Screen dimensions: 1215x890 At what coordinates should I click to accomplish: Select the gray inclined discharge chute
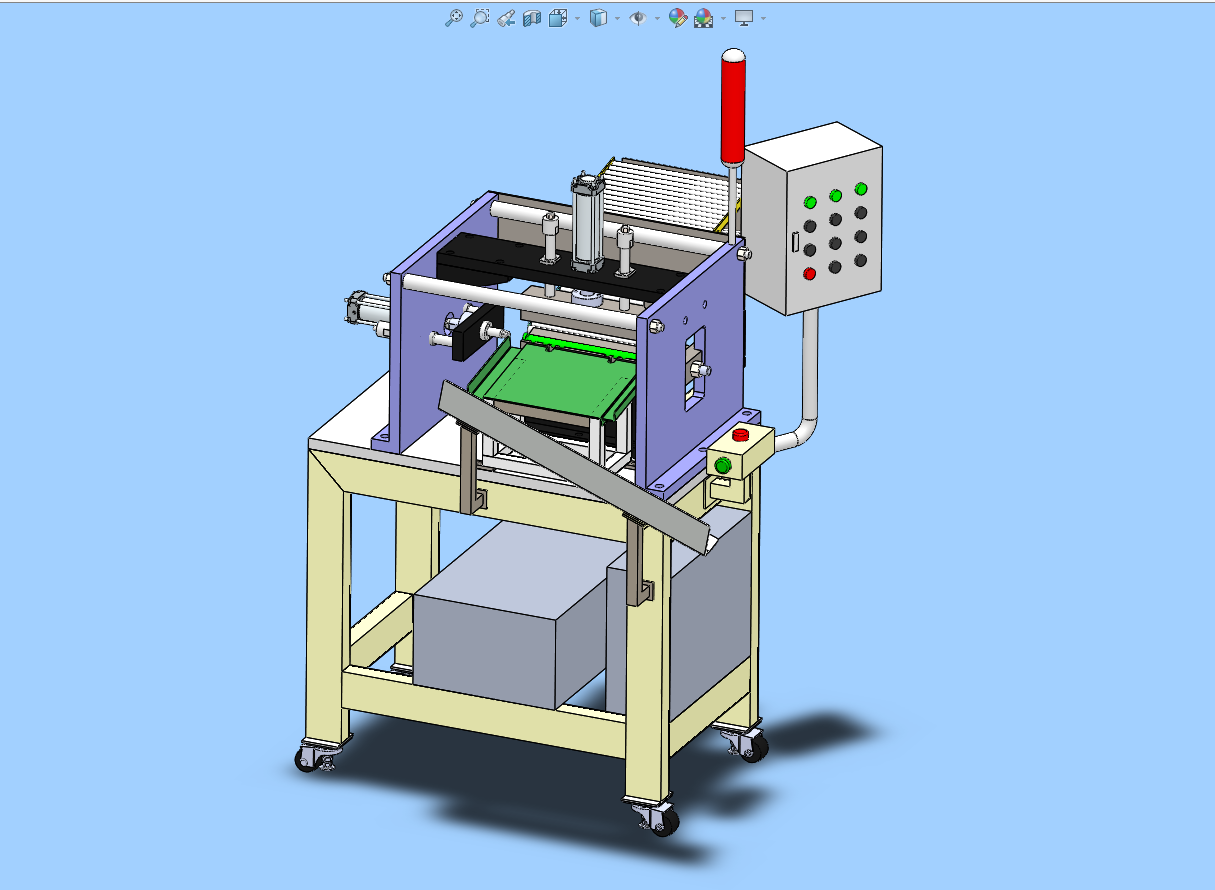coord(575,466)
